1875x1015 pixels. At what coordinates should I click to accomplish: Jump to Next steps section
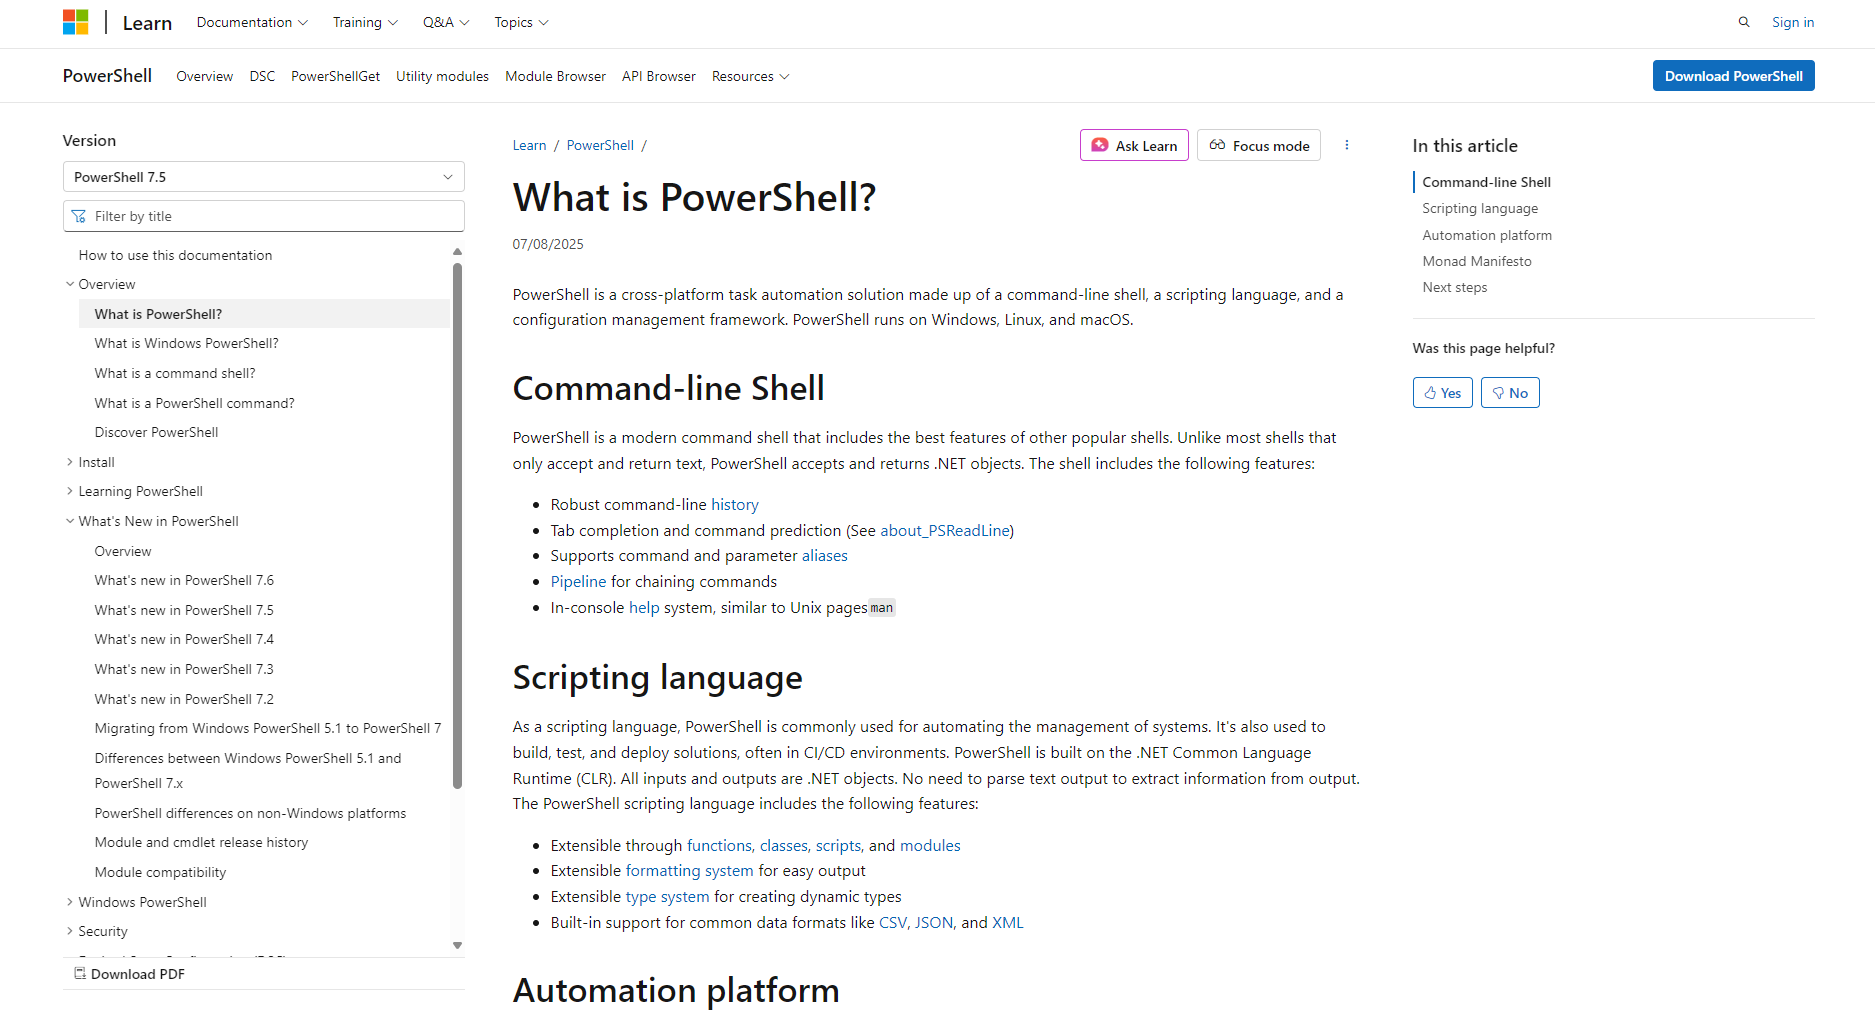click(1454, 287)
